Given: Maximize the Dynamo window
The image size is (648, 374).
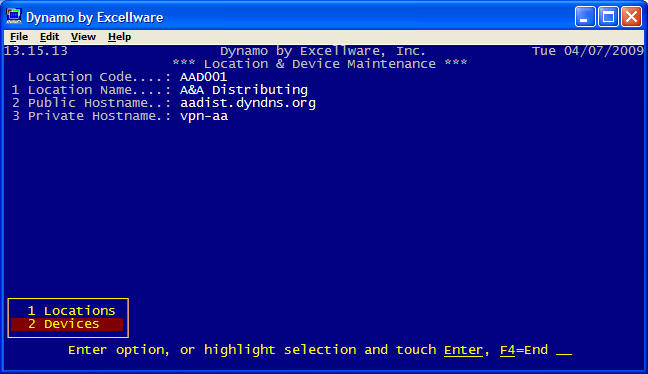Looking at the screenshot, I should tap(608, 17).
